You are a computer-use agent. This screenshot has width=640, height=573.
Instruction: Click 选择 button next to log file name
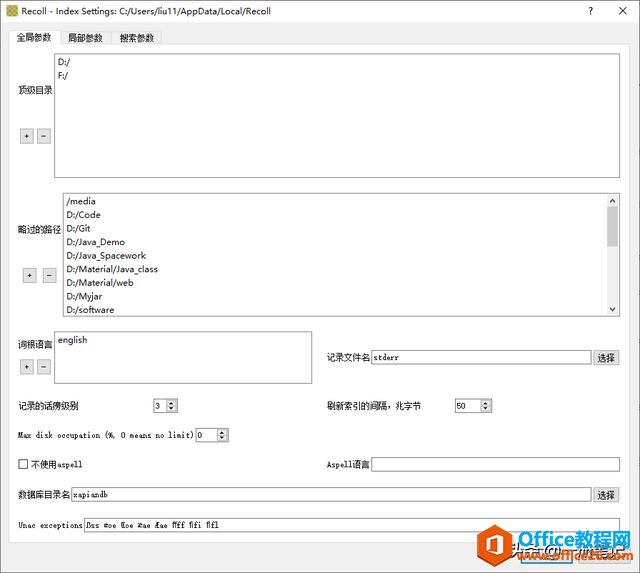606,358
